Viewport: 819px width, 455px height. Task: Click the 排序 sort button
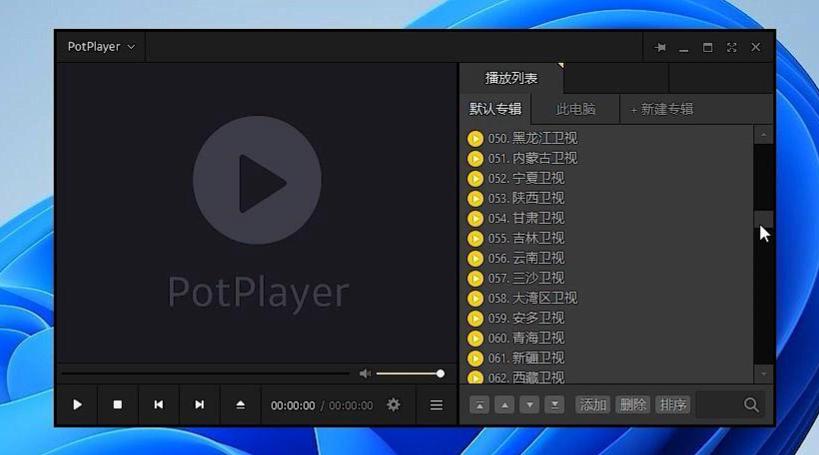673,405
